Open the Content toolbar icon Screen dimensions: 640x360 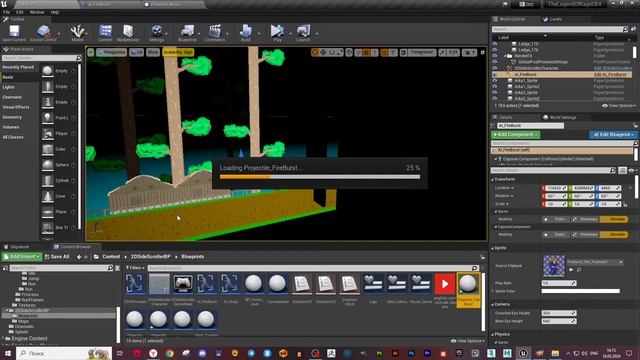point(105,33)
